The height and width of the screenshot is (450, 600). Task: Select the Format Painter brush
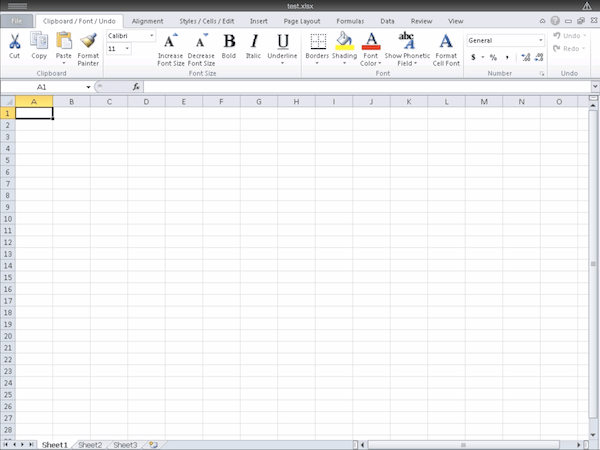point(88,41)
